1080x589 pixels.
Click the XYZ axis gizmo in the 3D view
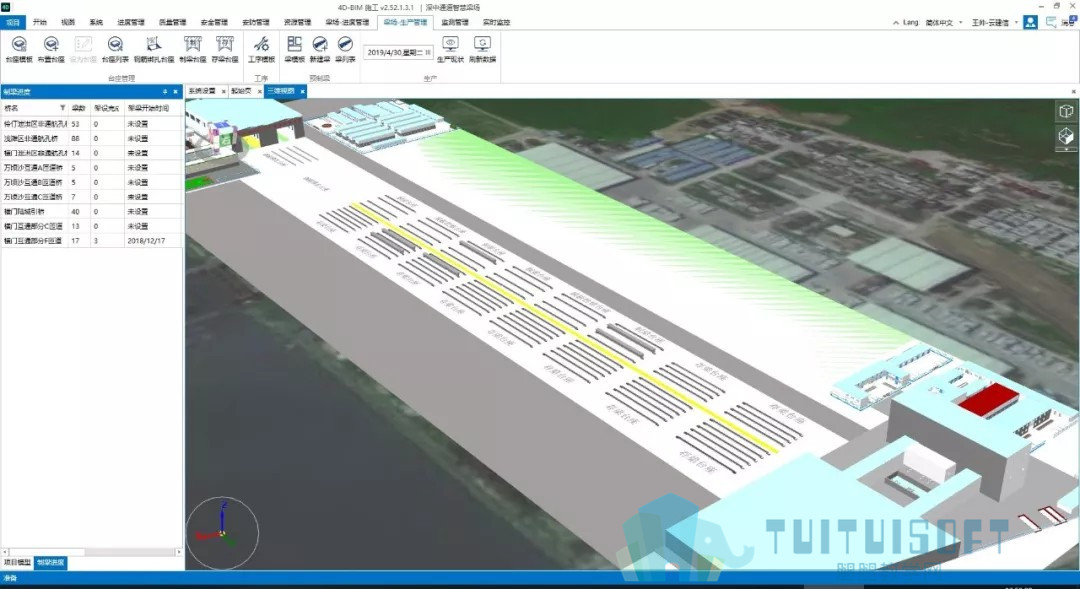[x=222, y=532]
